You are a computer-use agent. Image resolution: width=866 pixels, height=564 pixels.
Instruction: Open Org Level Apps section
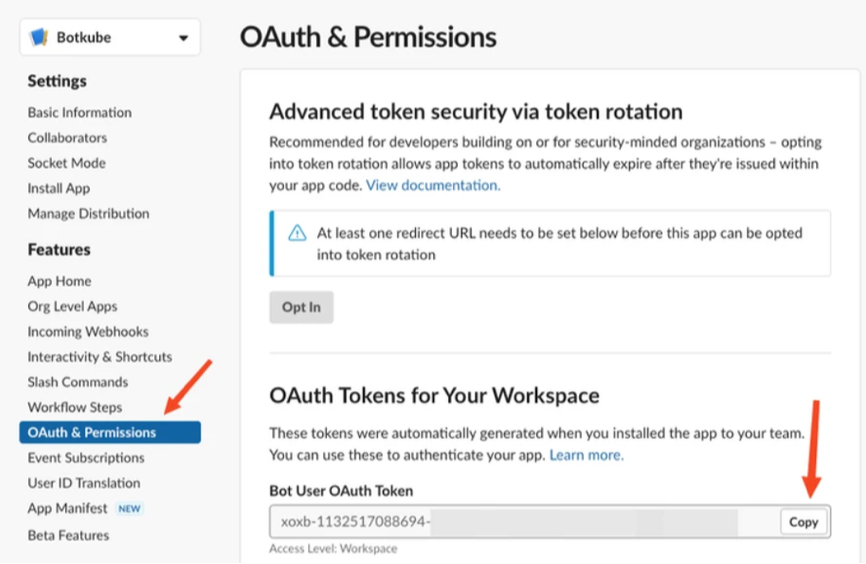click(72, 306)
